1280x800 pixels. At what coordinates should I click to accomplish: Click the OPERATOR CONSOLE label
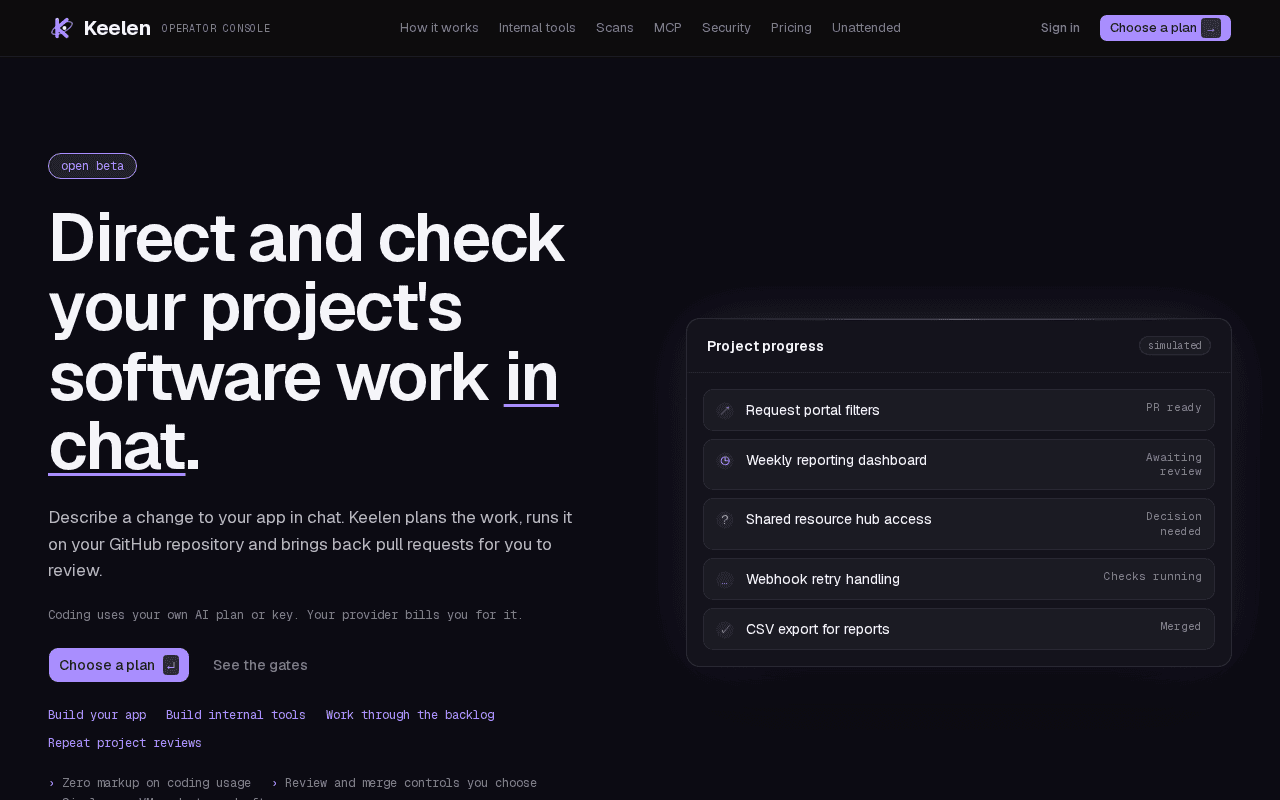(x=216, y=29)
